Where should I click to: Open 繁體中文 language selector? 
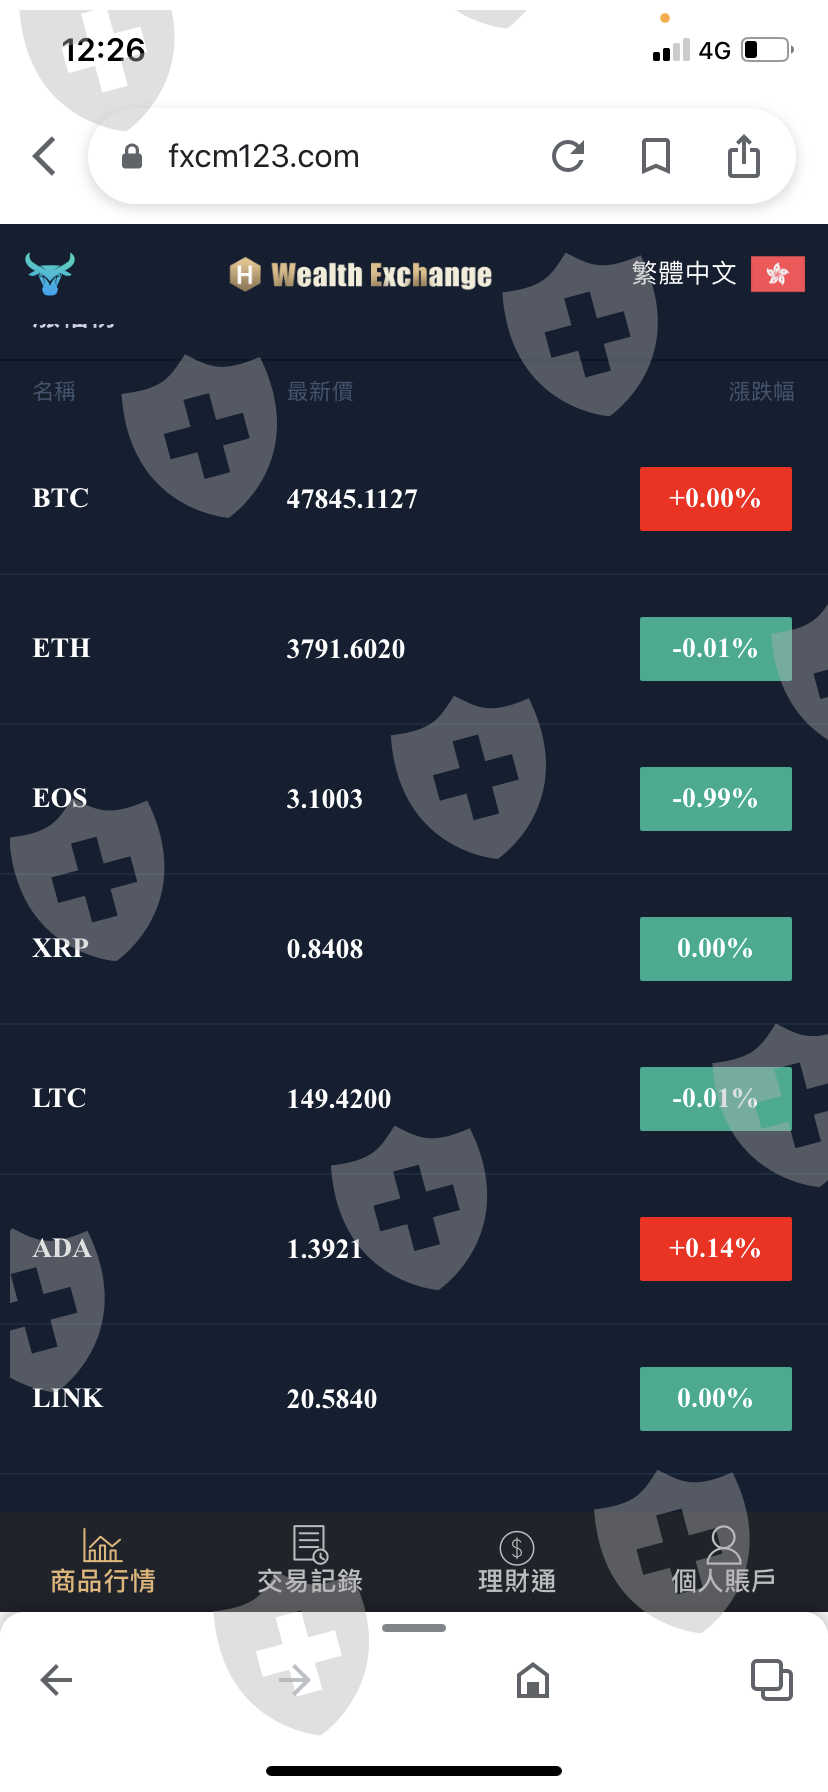[684, 273]
